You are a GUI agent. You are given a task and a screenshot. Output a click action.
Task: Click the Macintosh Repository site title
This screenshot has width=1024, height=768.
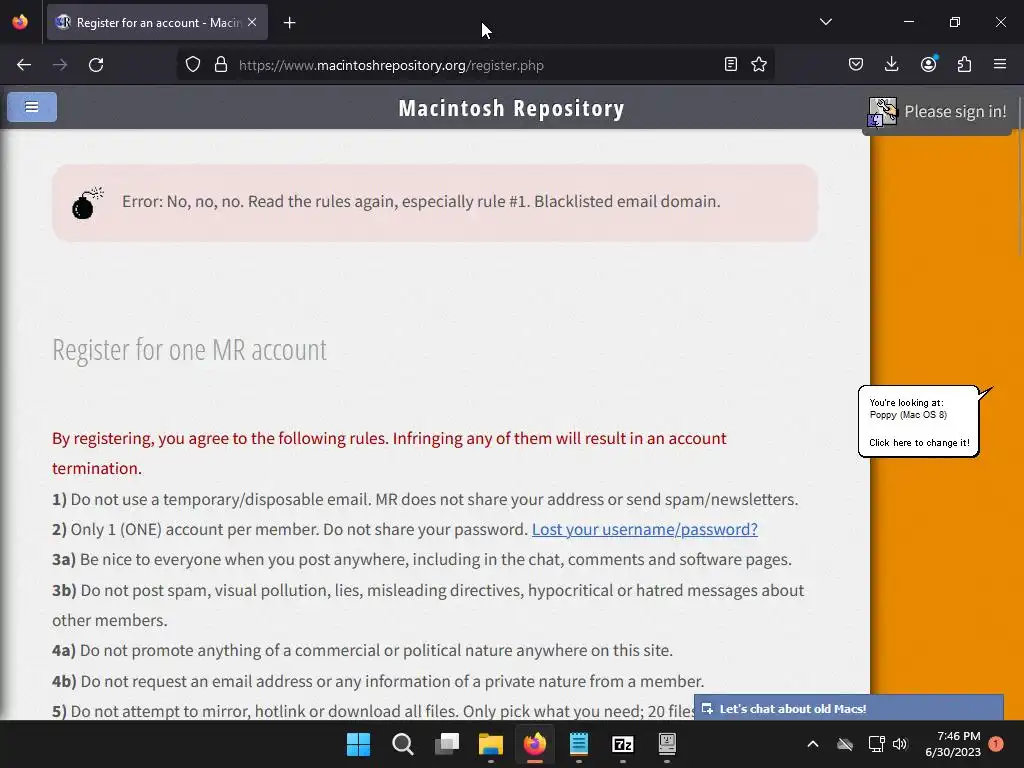tap(511, 108)
